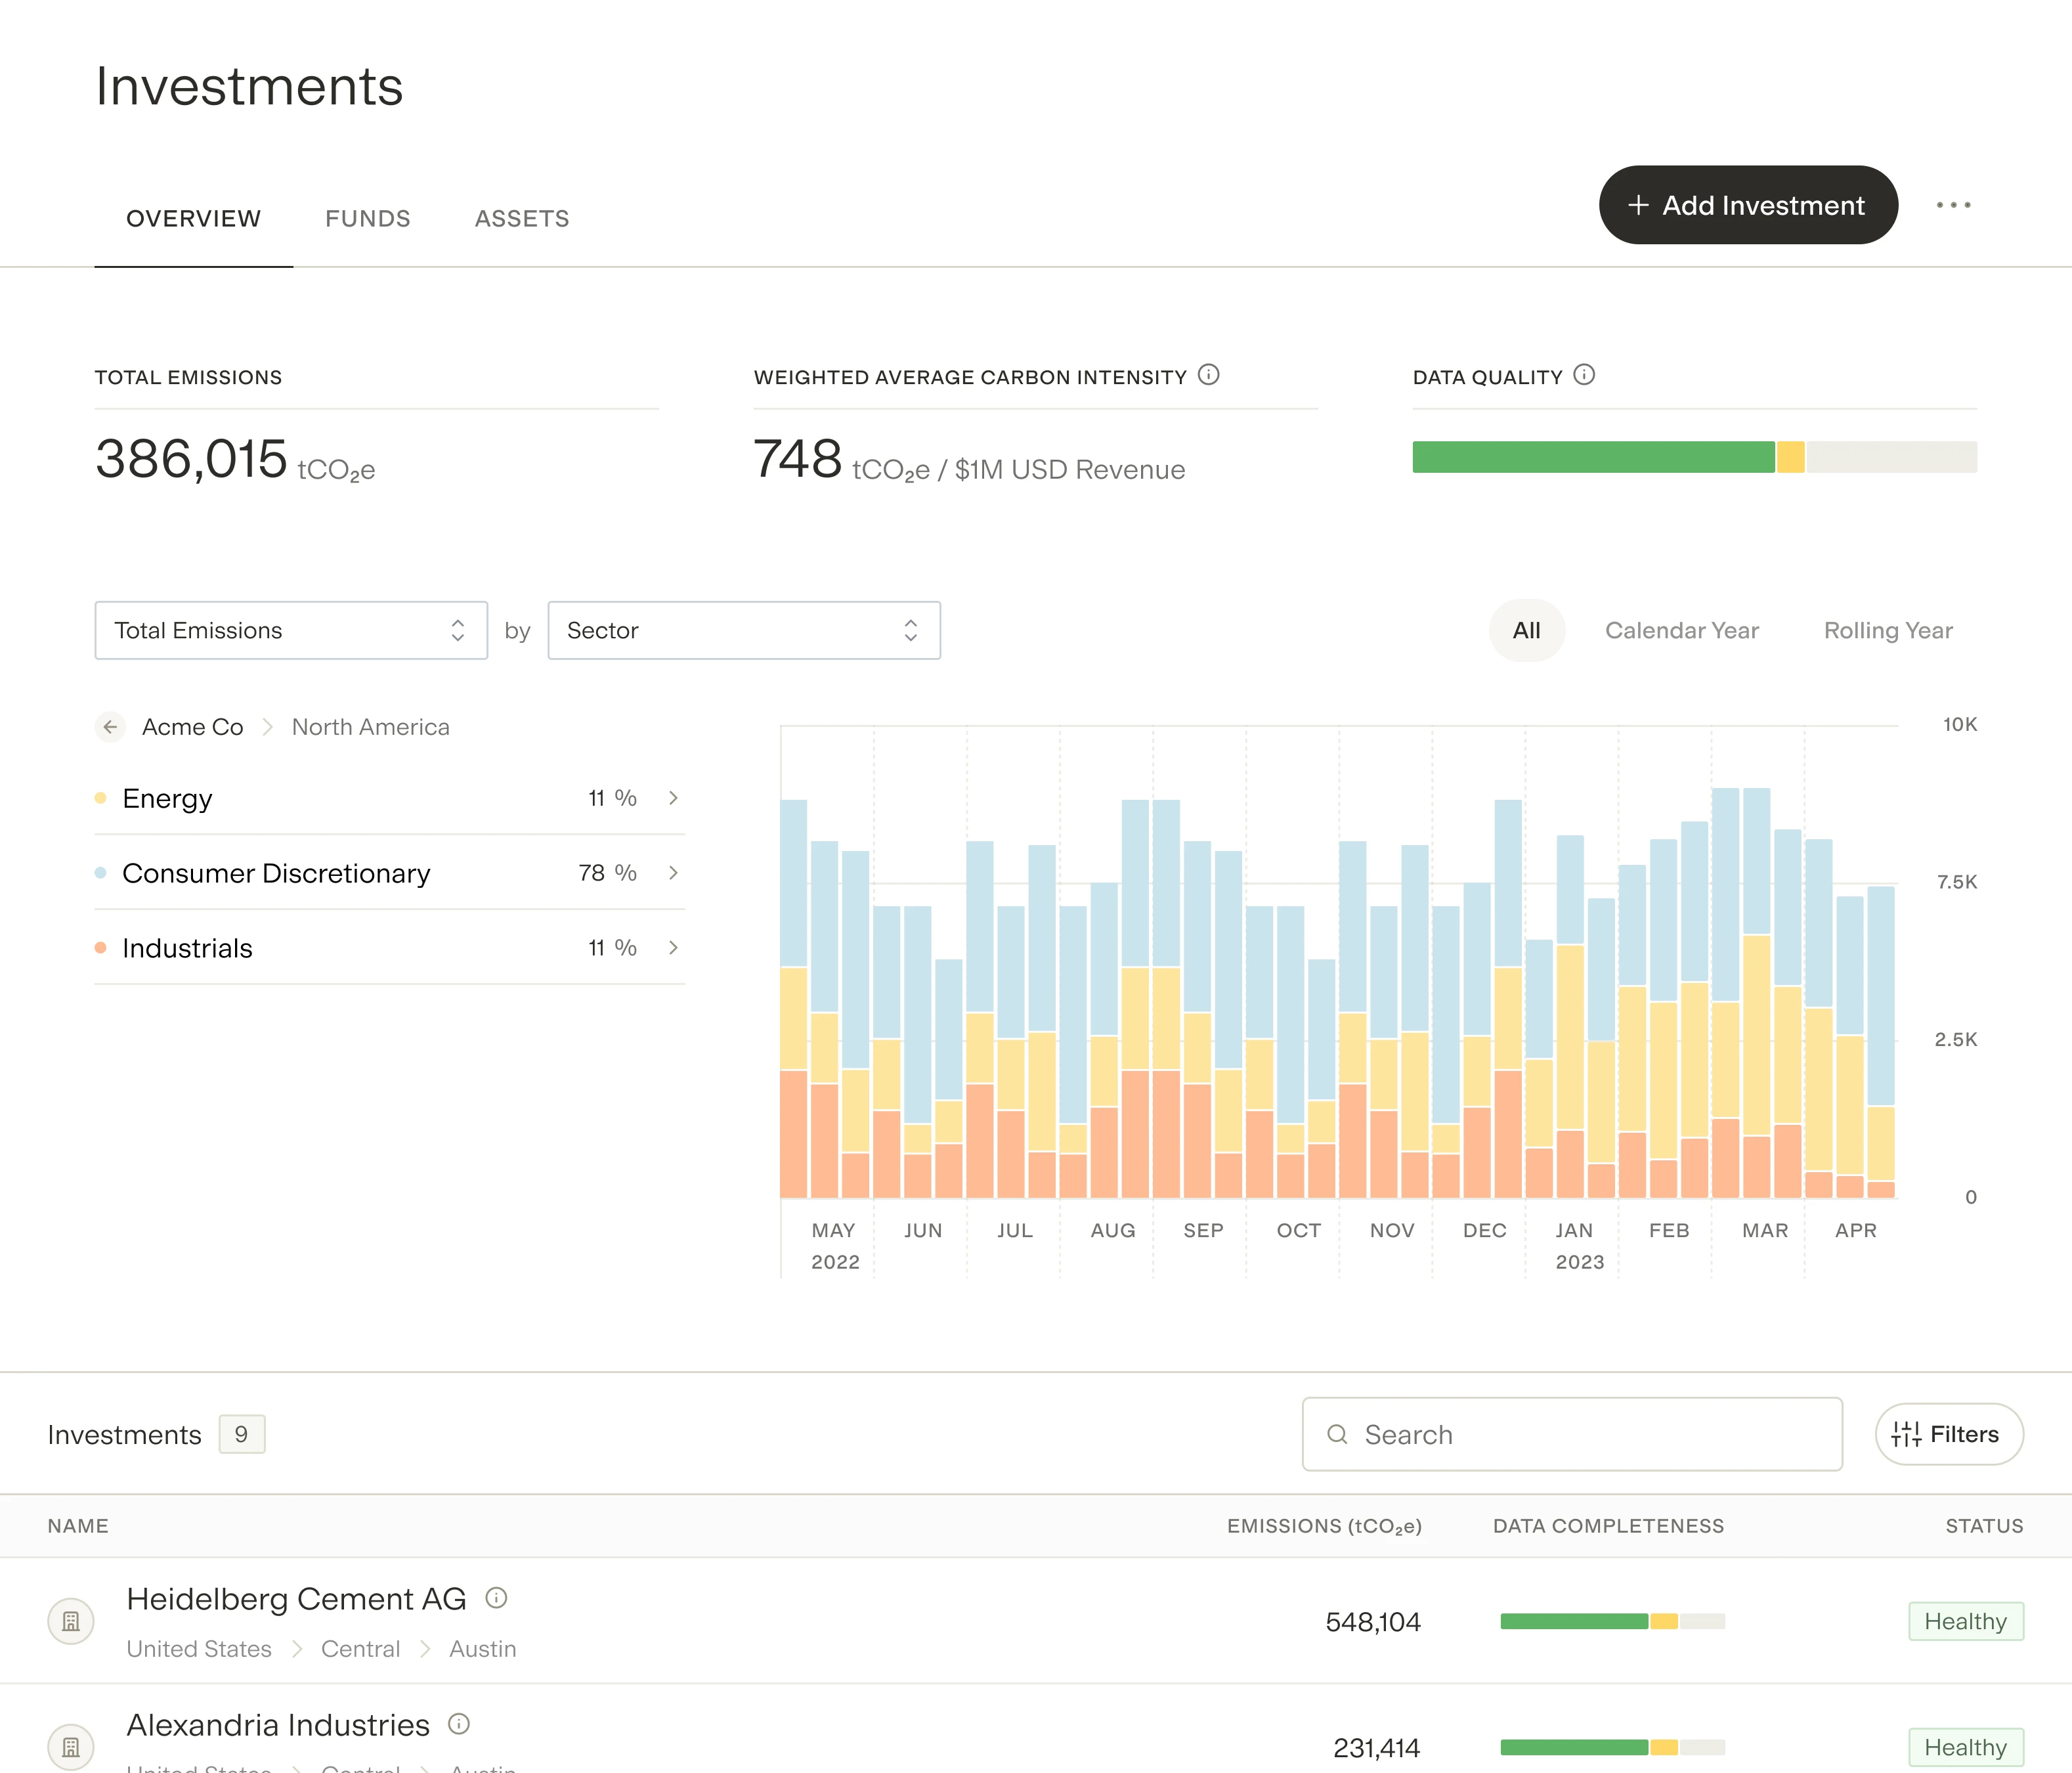The image size is (2072, 1773).
Task: Click the Data Quality info icon
Action: click(x=1584, y=375)
